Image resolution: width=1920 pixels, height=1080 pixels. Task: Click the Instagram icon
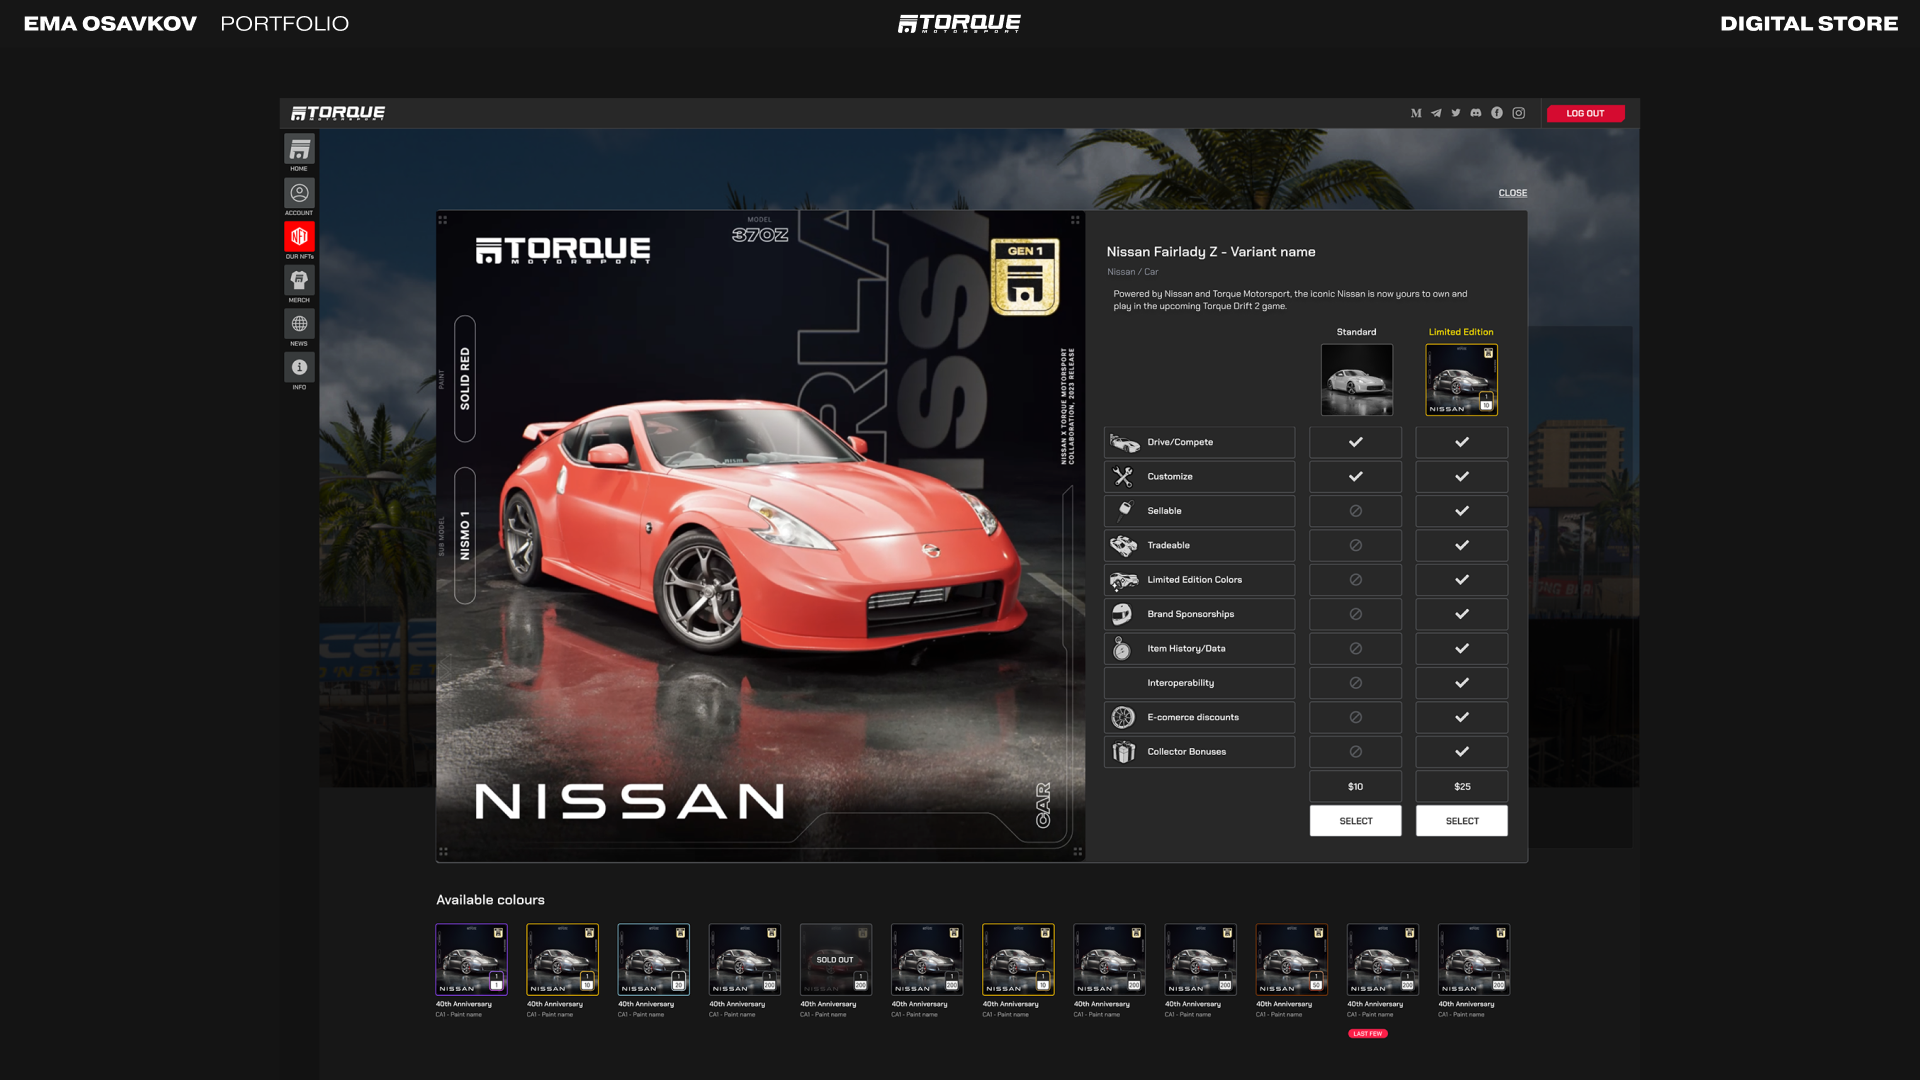[x=1519, y=113]
